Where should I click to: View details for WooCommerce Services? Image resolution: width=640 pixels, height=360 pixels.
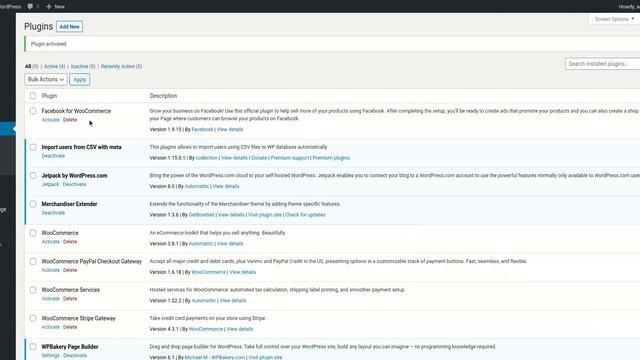tap(233, 301)
